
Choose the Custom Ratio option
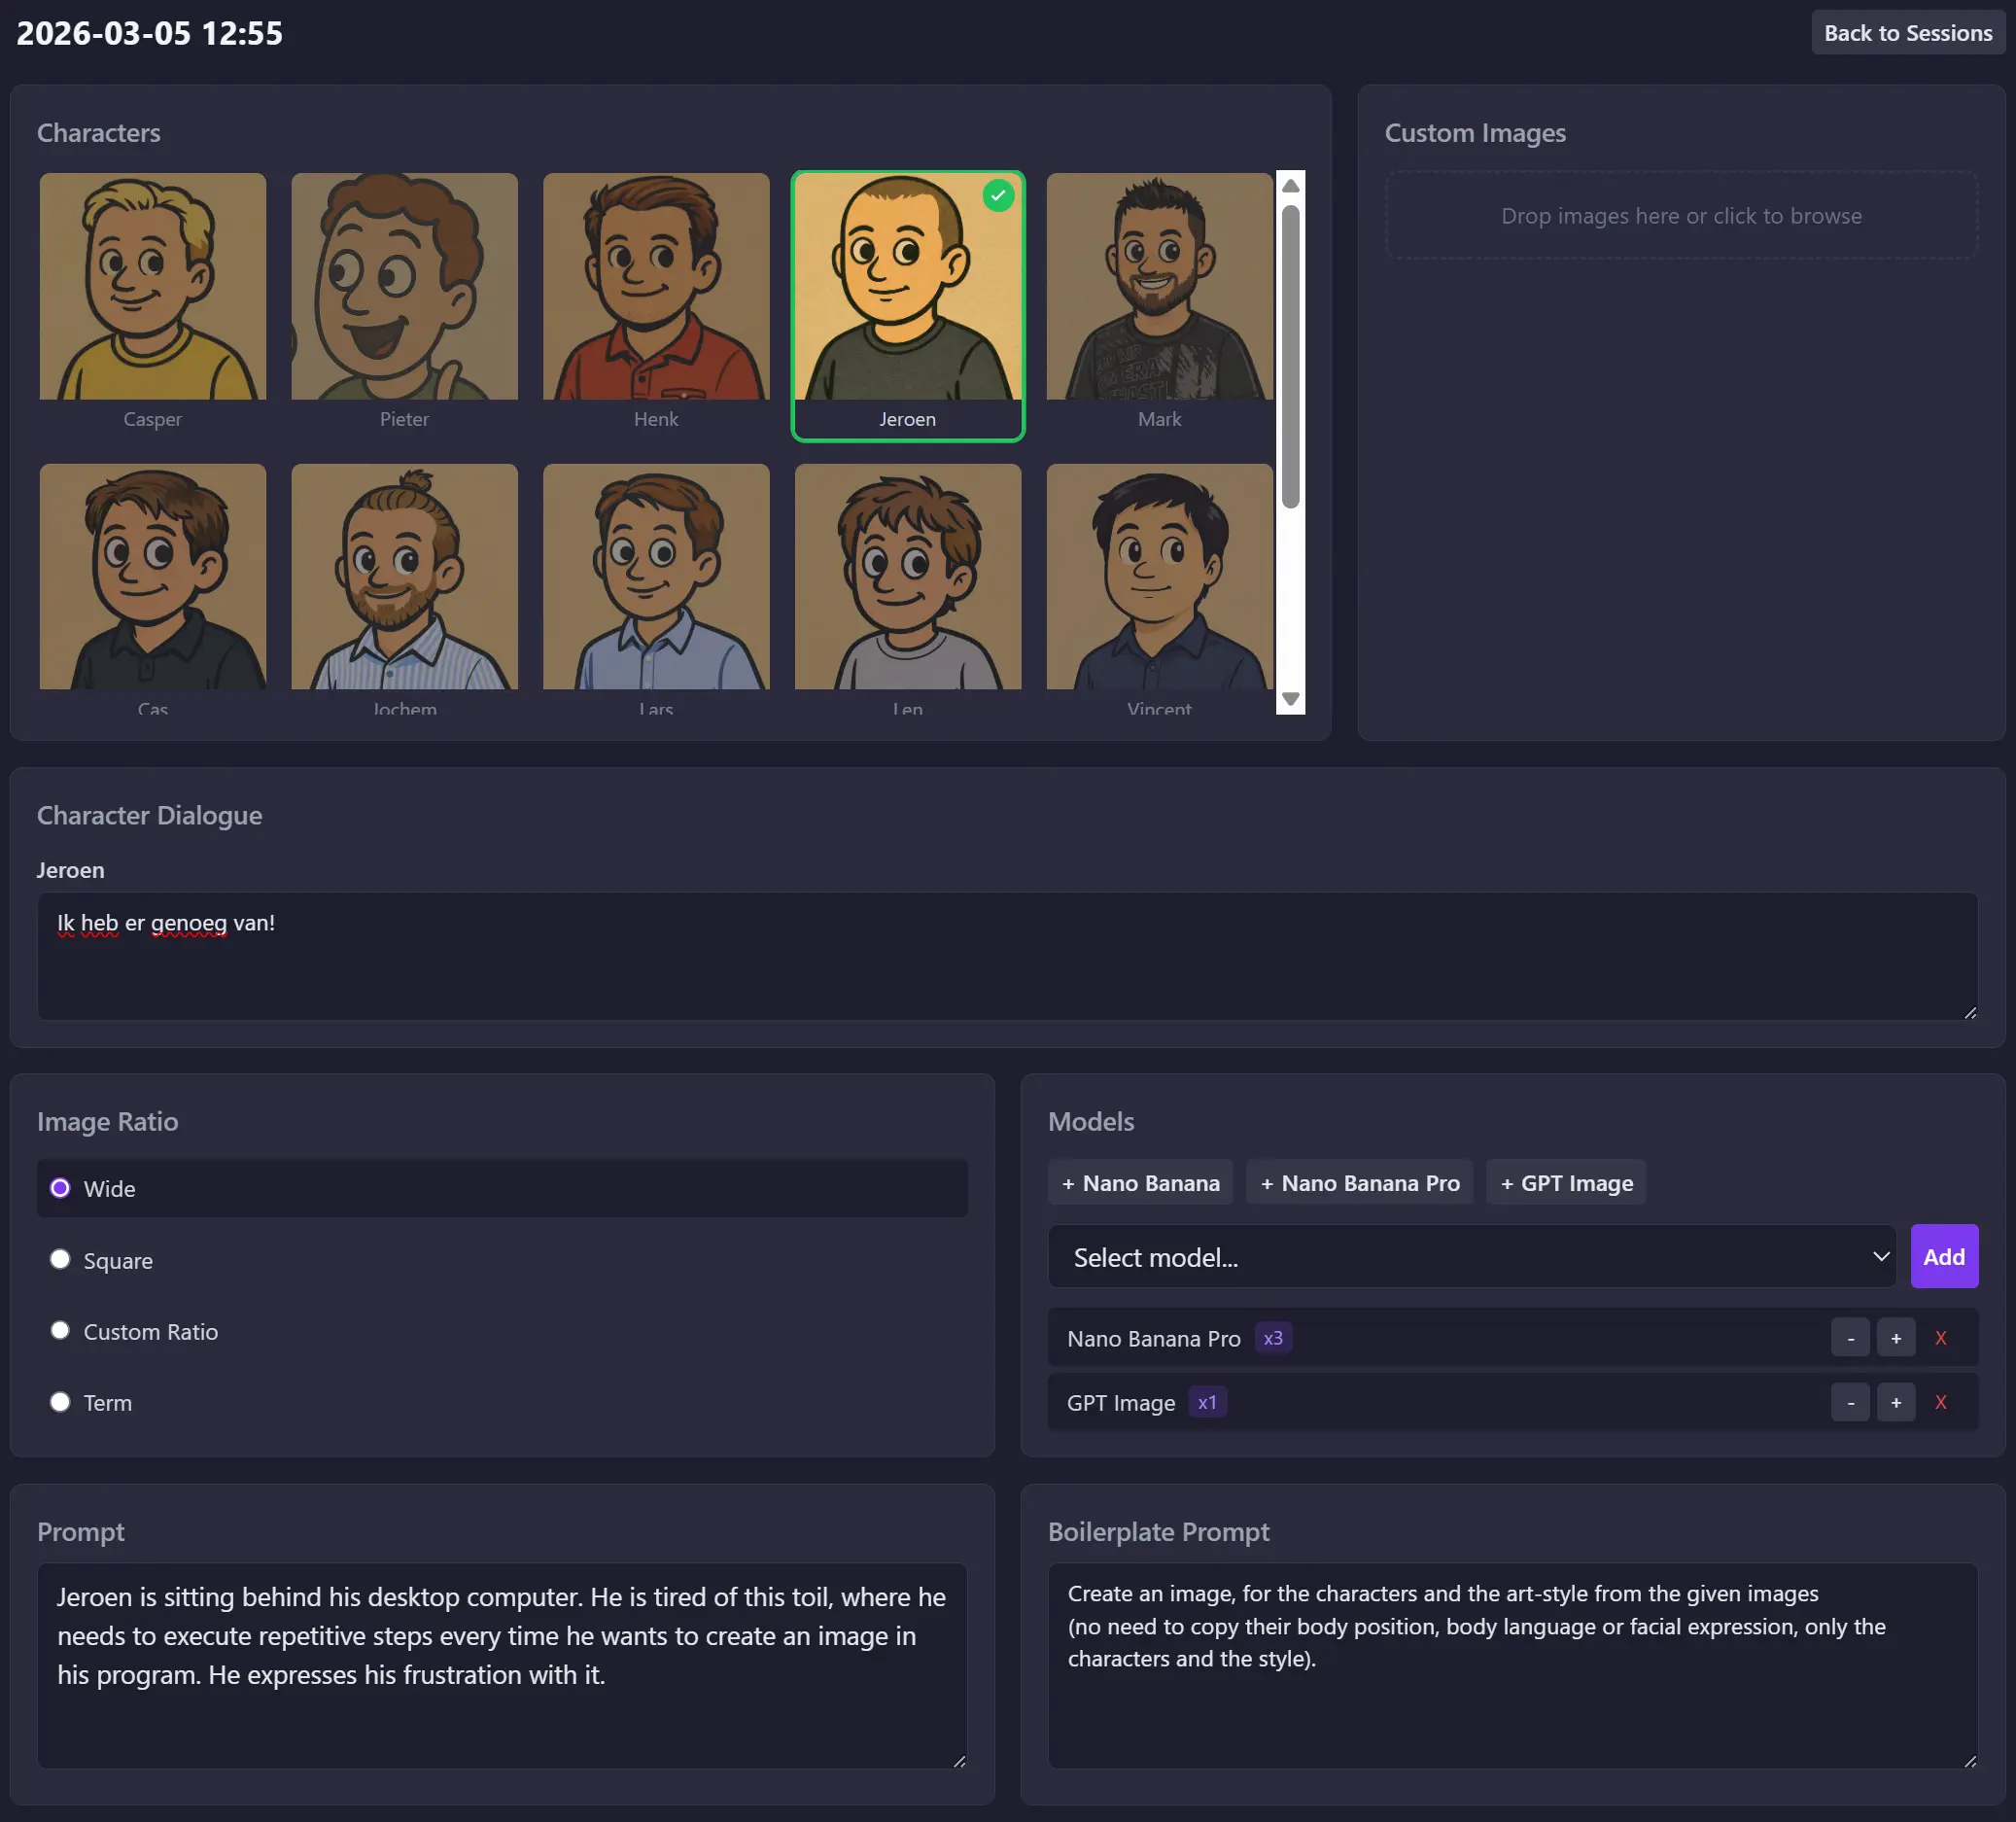click(x=61, y=1331)
